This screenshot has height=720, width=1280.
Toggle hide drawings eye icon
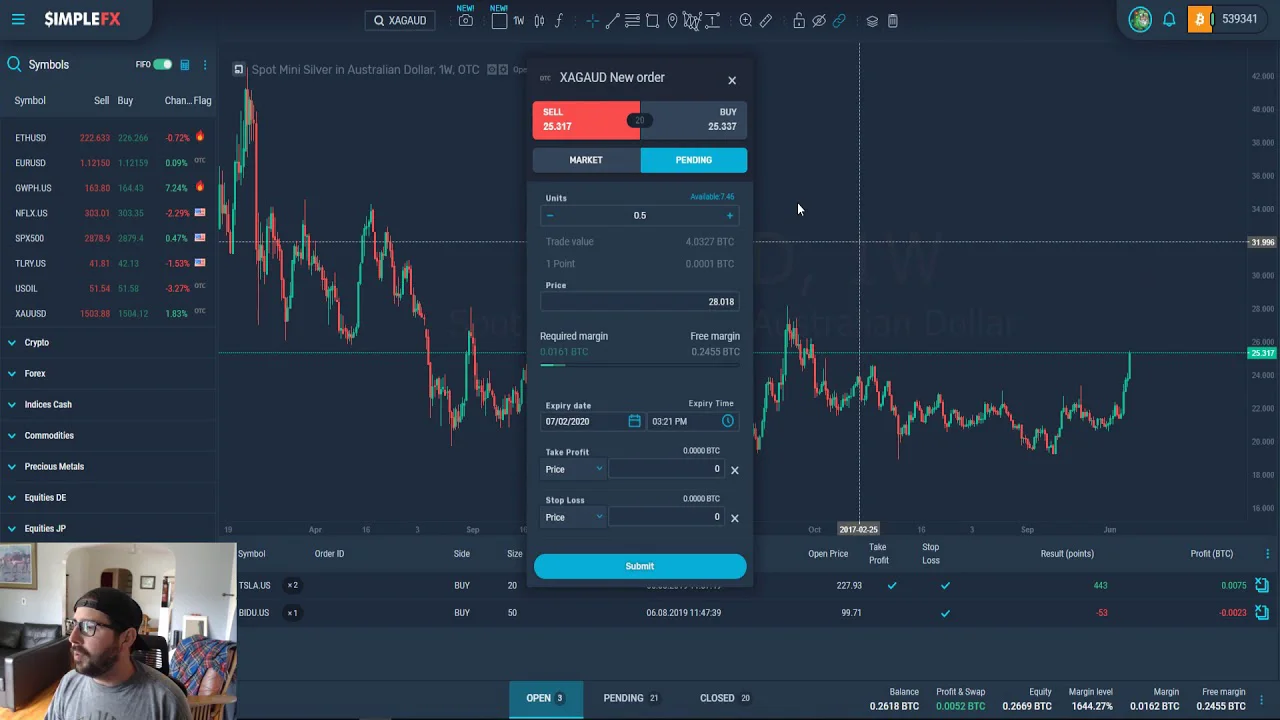pos(819,21)
